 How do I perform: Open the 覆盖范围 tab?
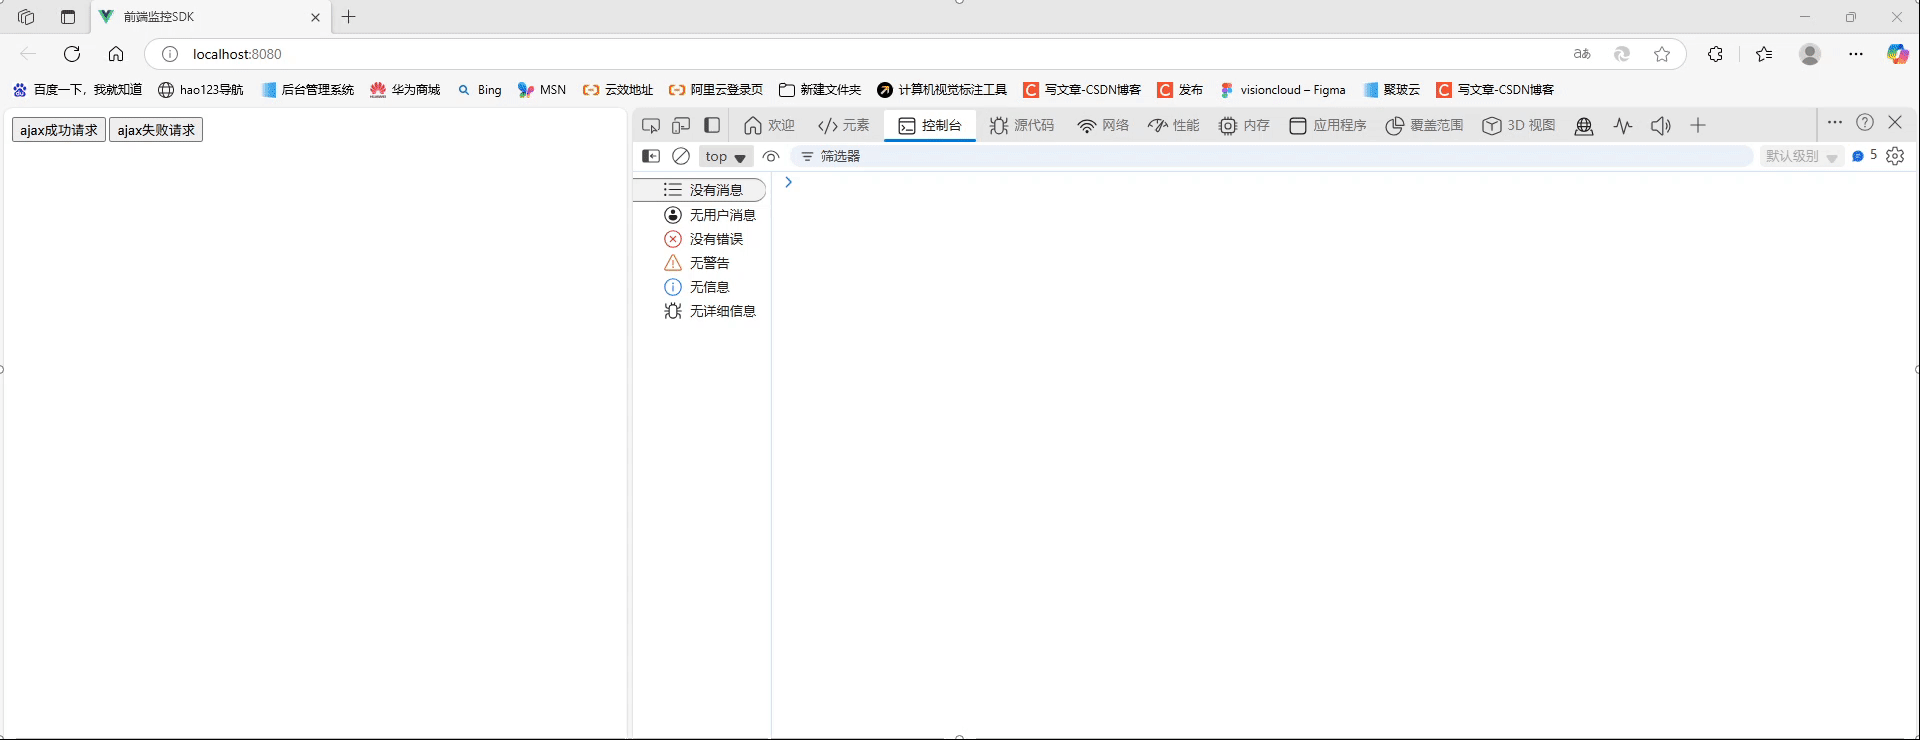pos(1424,125)
